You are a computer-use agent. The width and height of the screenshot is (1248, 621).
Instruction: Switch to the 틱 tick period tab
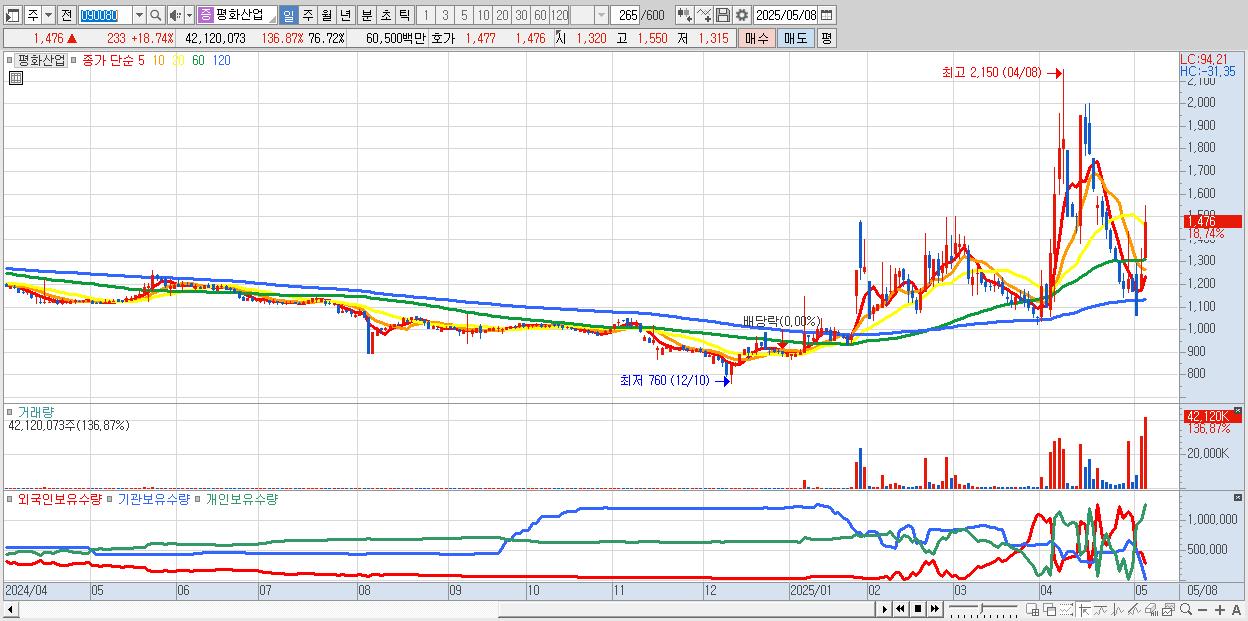click(x=404, y=15)
